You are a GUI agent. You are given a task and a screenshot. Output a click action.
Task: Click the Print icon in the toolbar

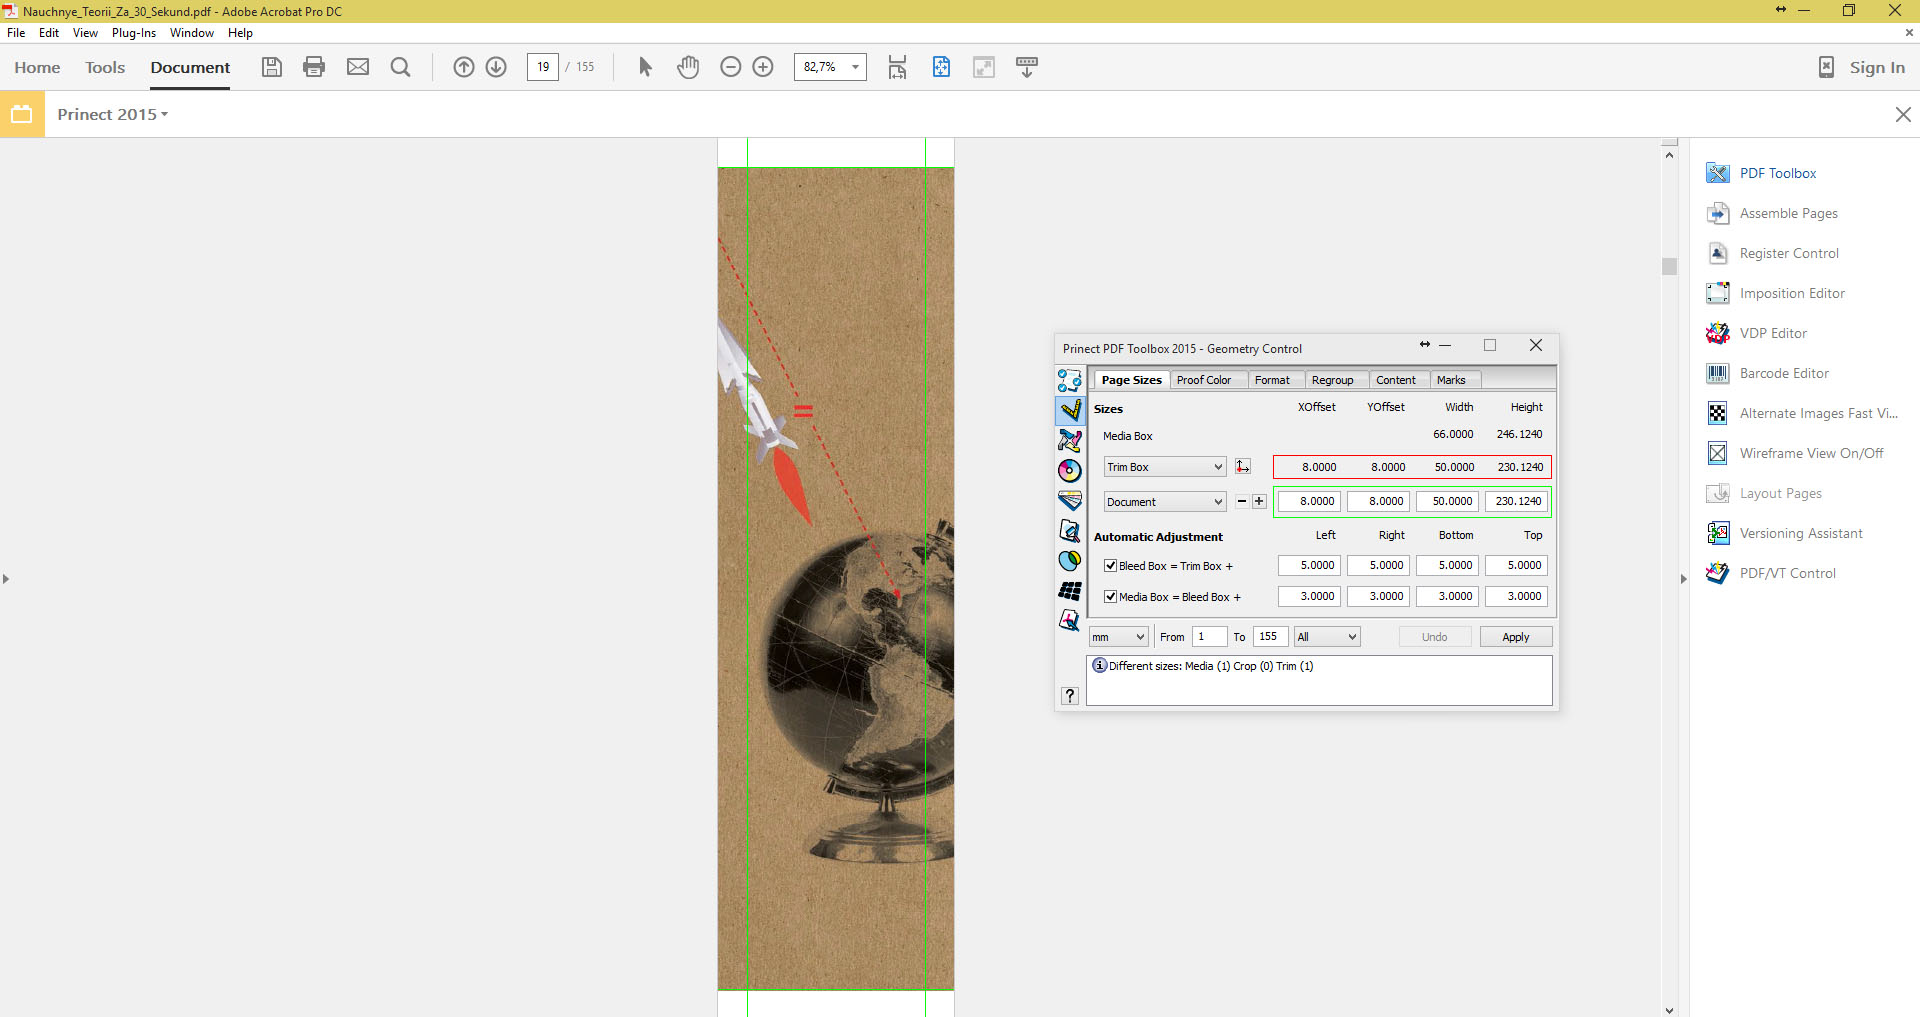tap(314, 67)
